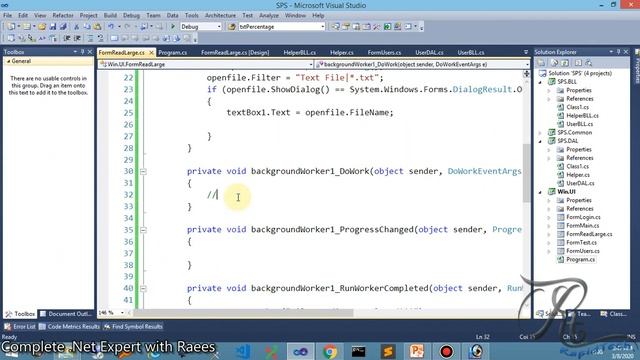Click the Visual Studio taskbar icon

tap(300, 351)
